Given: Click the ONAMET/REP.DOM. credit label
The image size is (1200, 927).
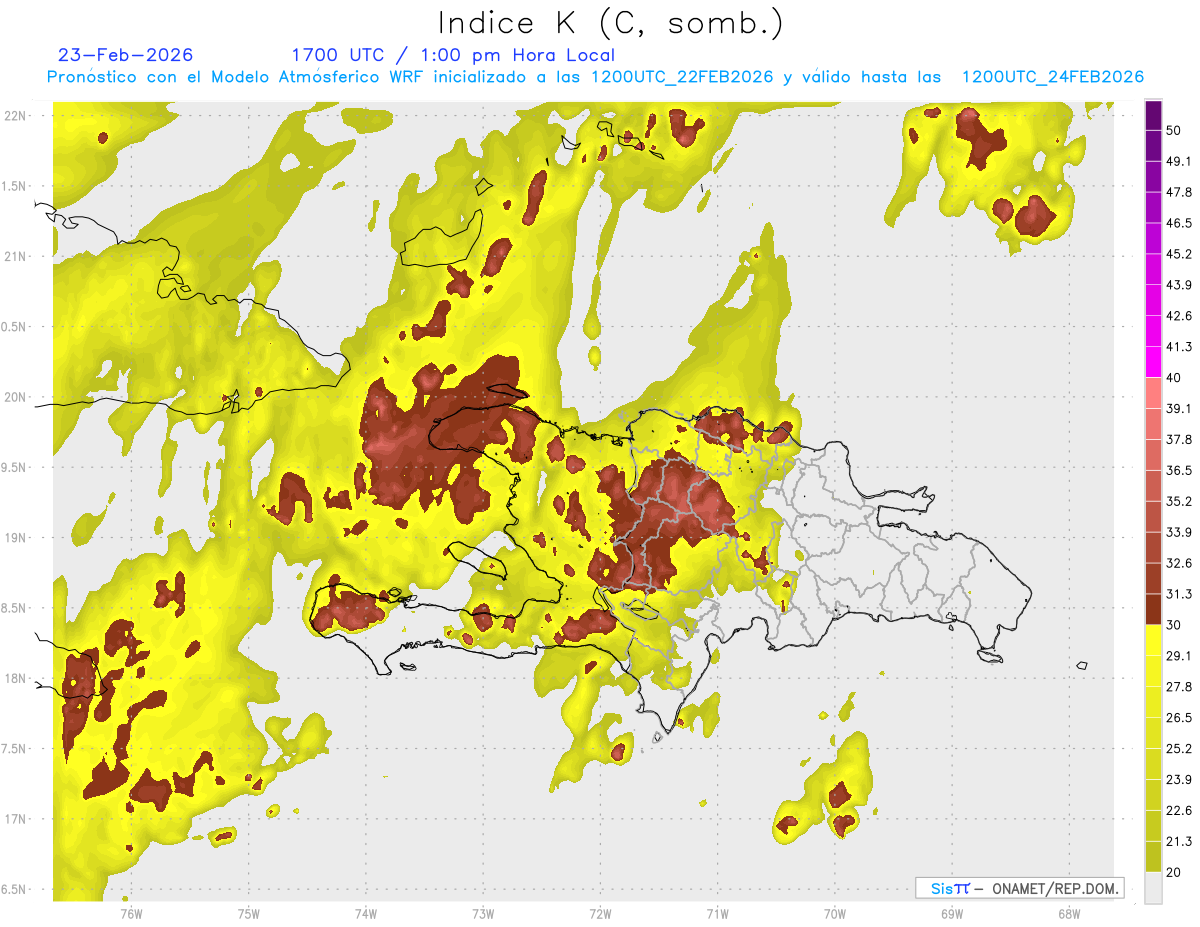Looking at the screenshot, I should (x=1053, y=888).
